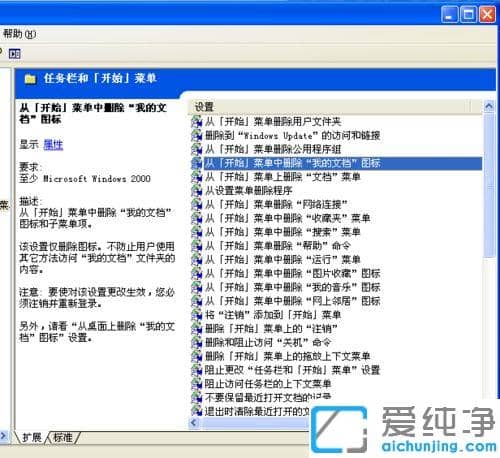Select 从「开始」菜单中删除"运行"菜单 policy
The image size is (500, 458).
point(282,259)
